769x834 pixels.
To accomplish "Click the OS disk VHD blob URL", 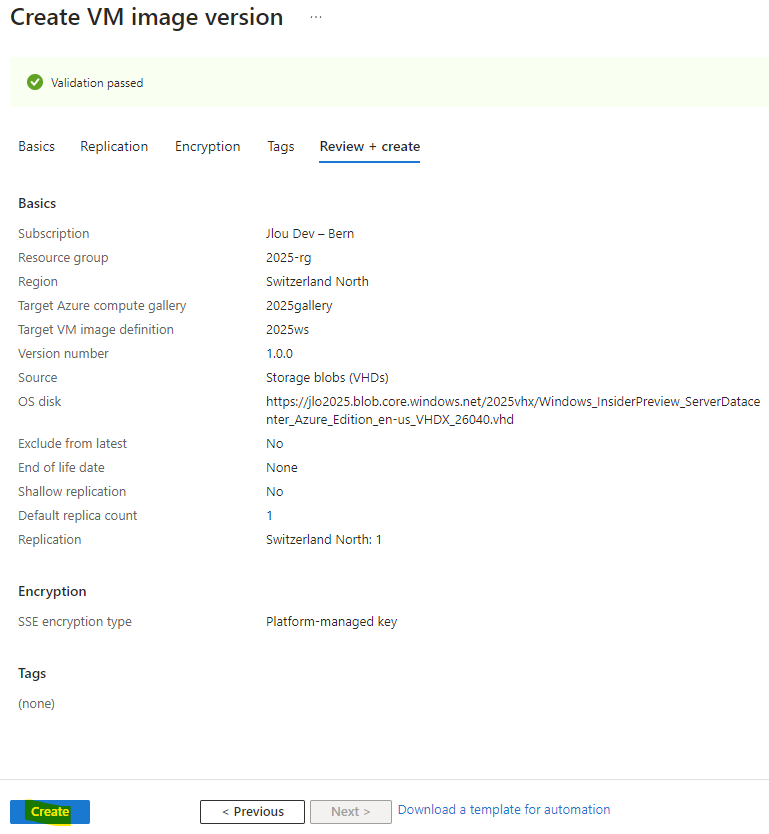I will click(x=513, y=411).
